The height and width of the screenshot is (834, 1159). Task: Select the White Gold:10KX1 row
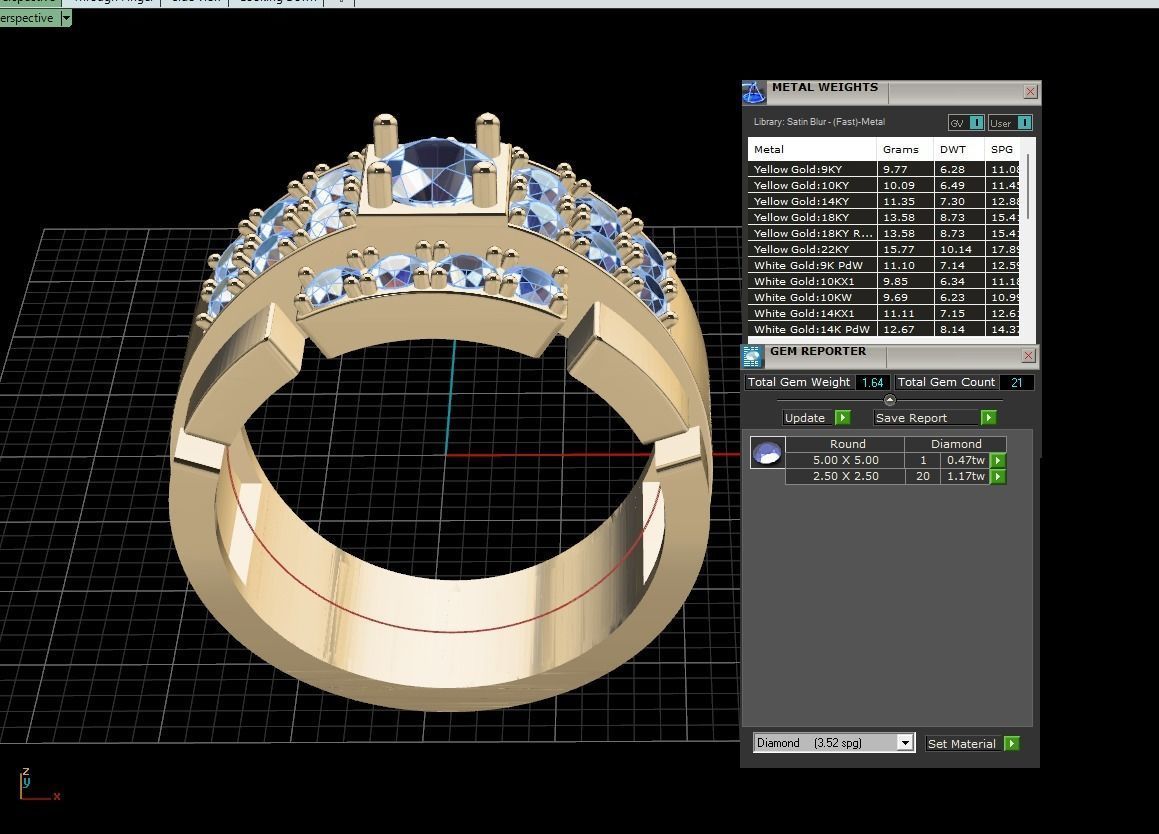[x=883, y=282]
